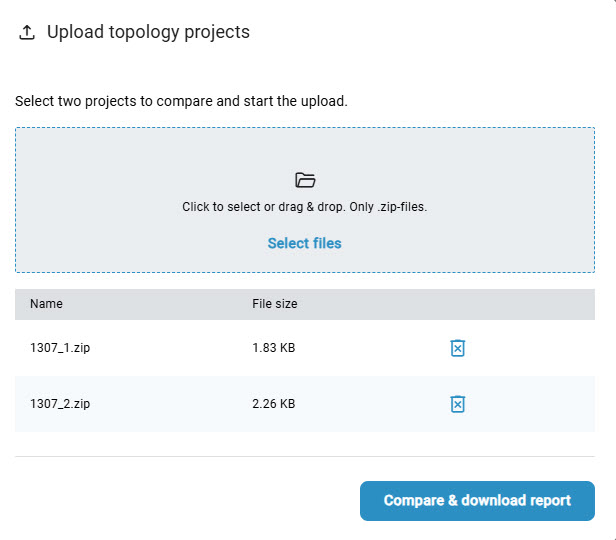Screen dimensions: 616x540
Task: Click Compare & download report button
Action: pyautogui.click(x=477, y=501)
